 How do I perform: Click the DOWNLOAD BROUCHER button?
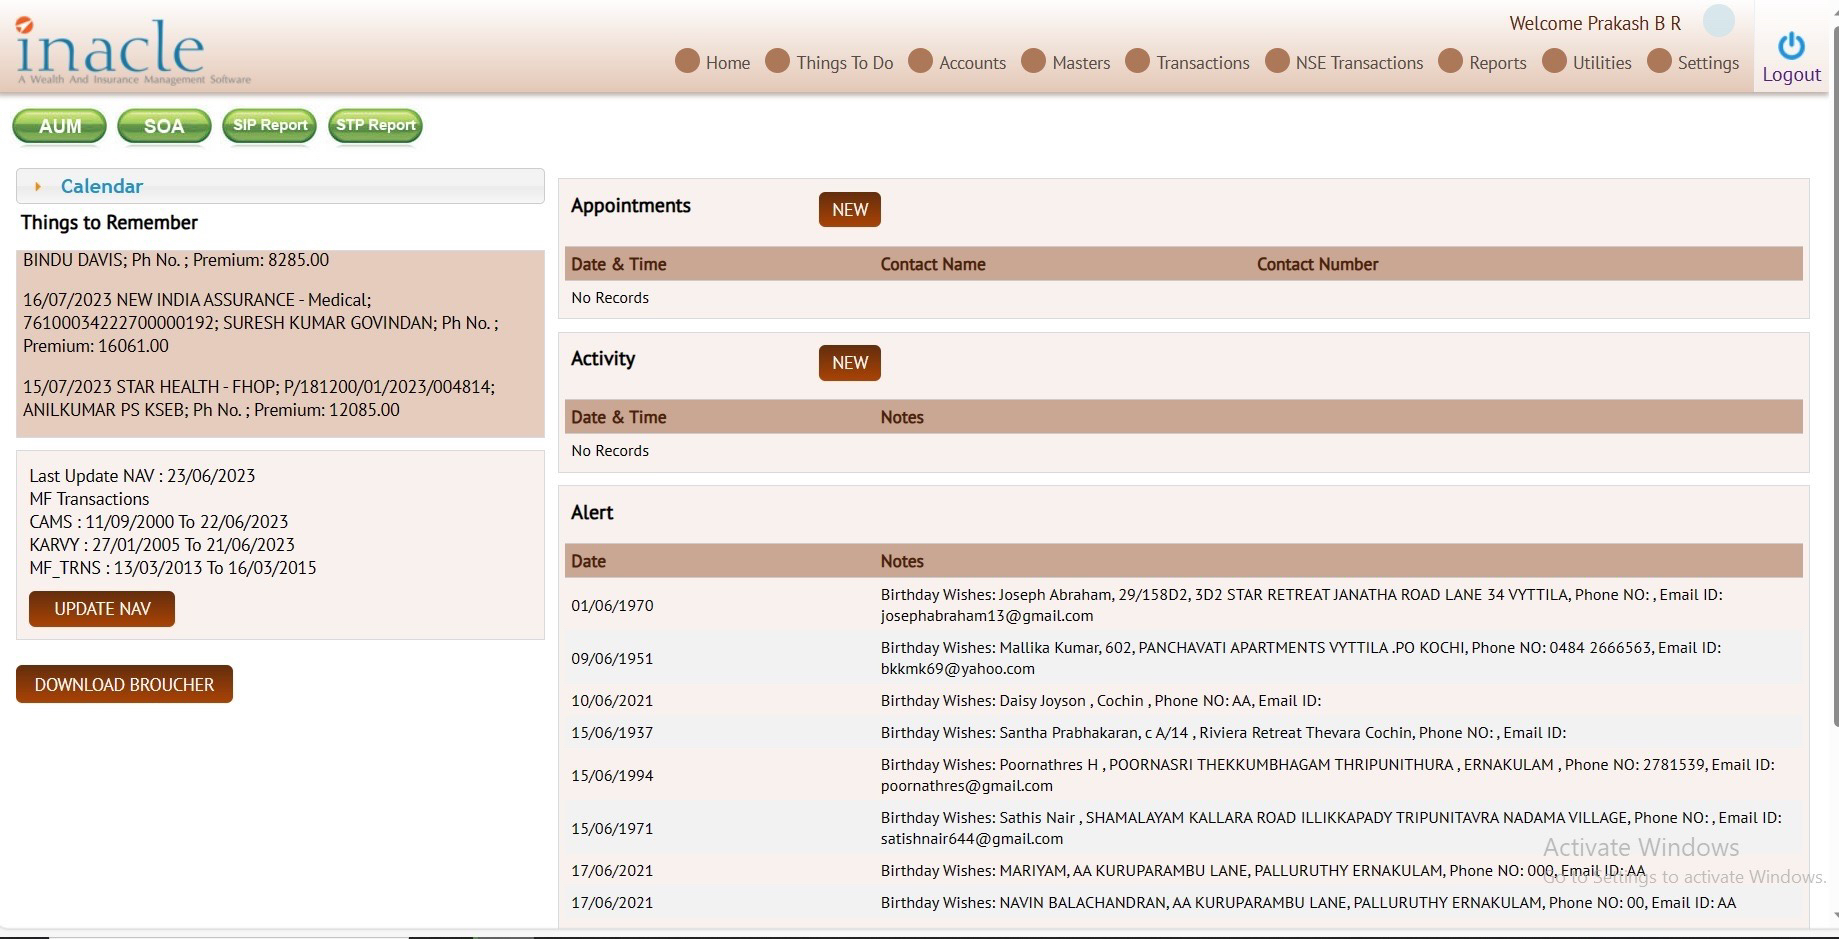pyautogui.click(x=124, y=685)
